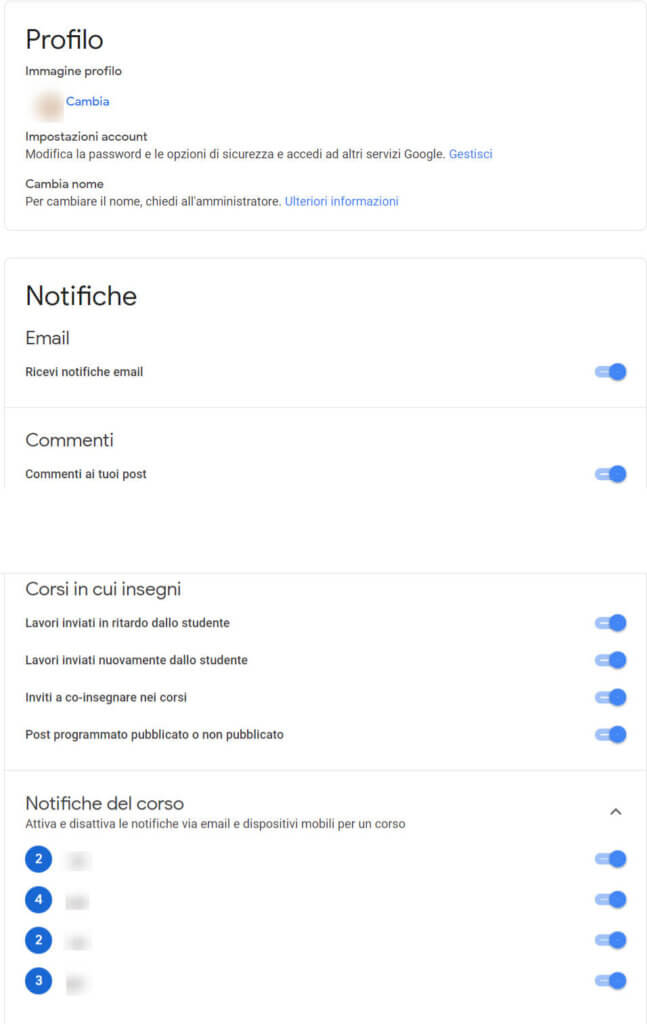
Task: Toggle Post programmato pubblicato o non pubblicato
Action: (611, 734)
